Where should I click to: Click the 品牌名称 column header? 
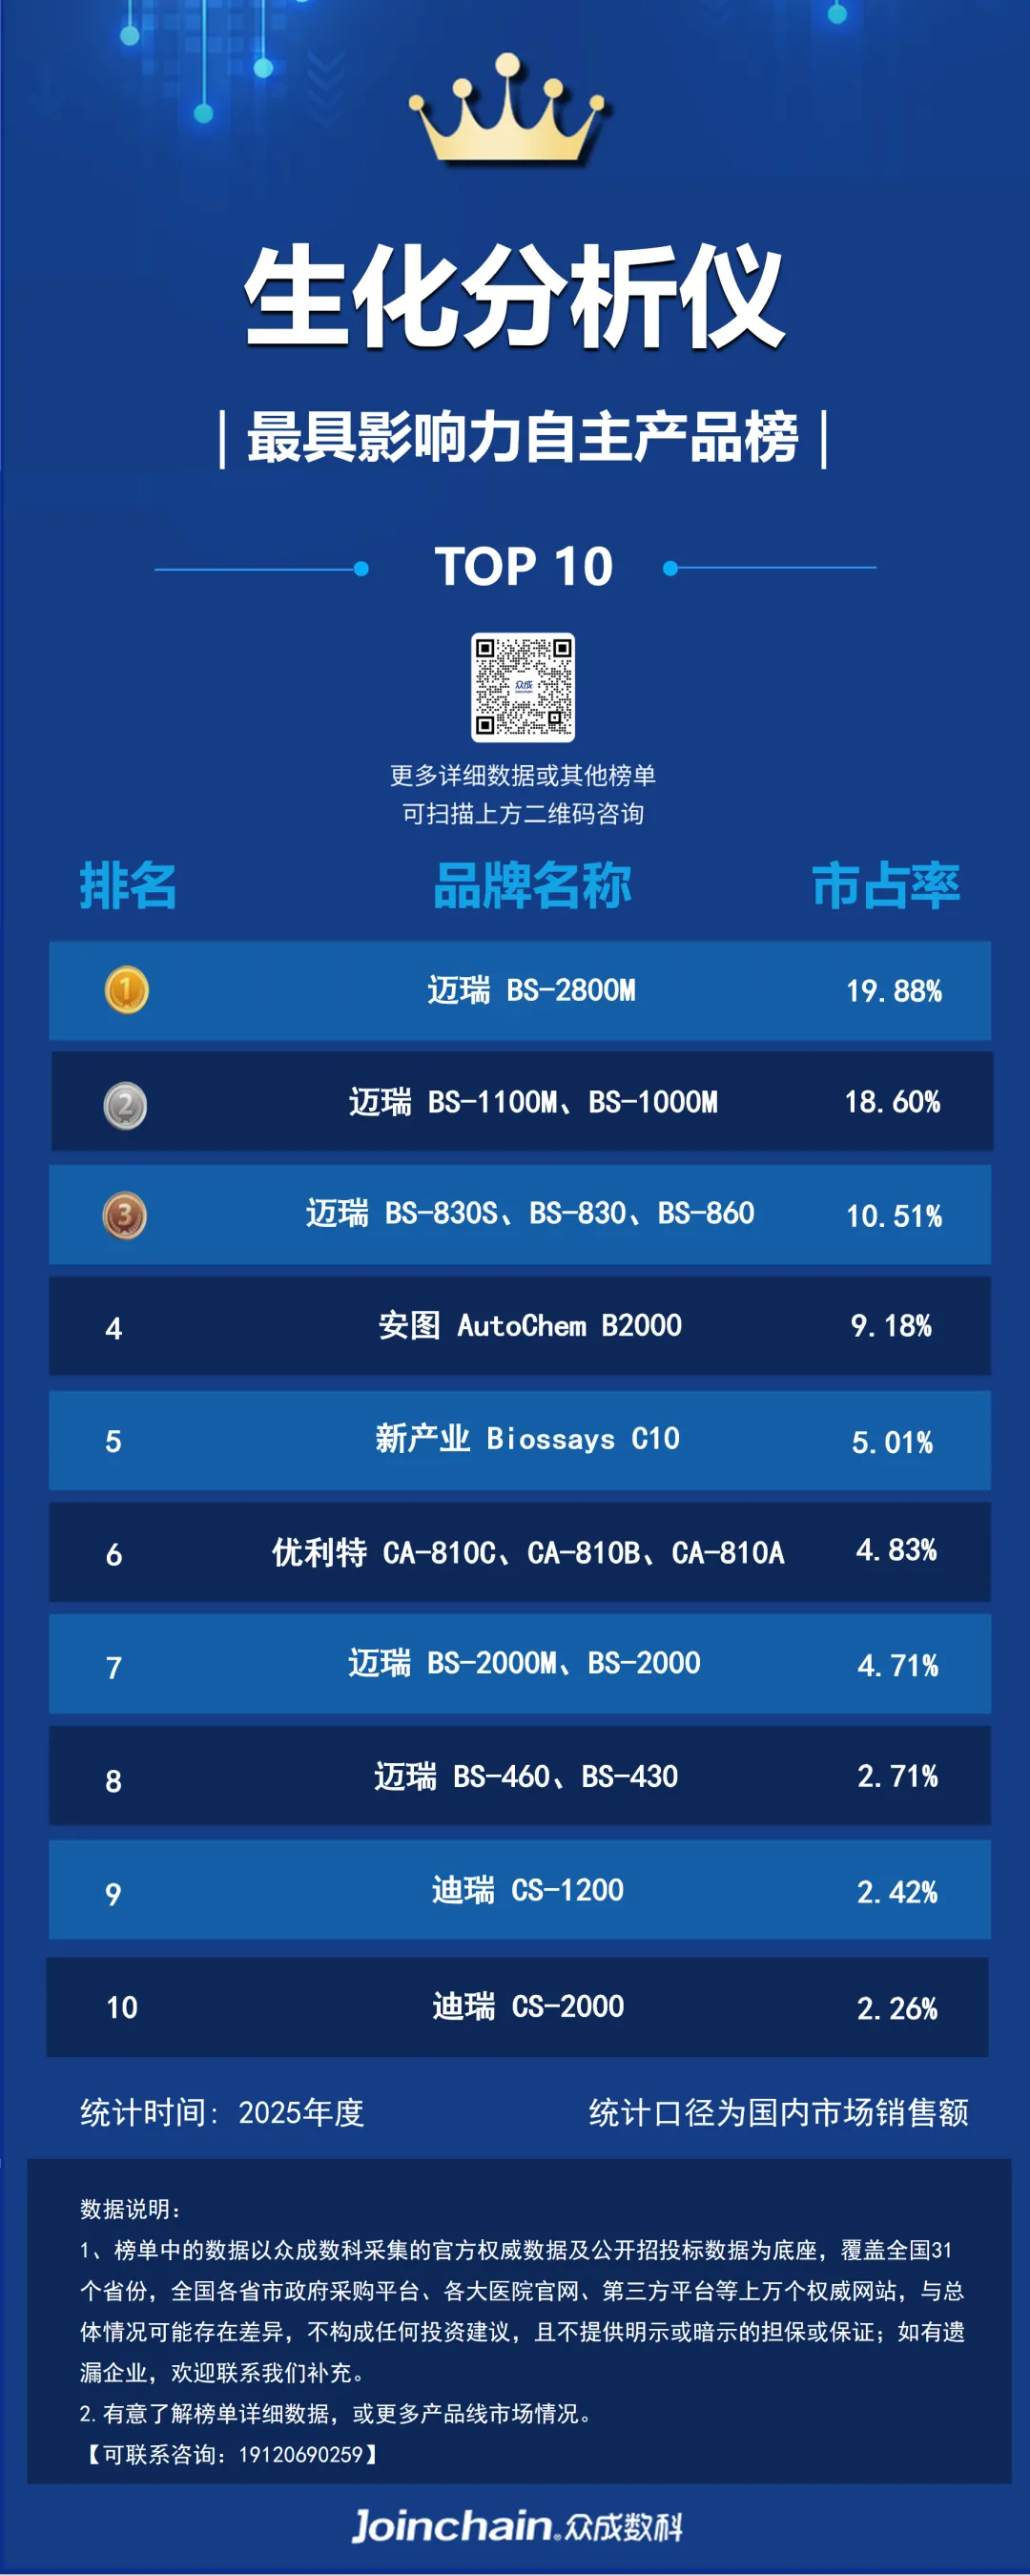pyautogui.click(x=532, y=885)
